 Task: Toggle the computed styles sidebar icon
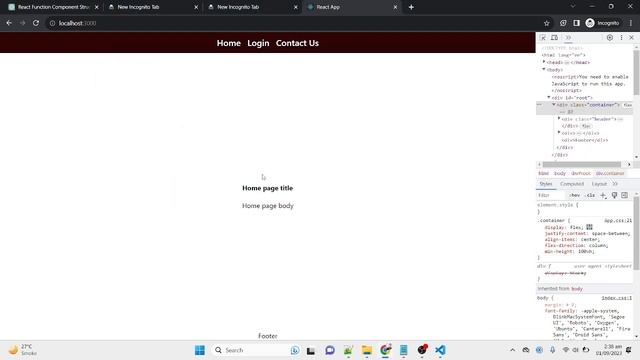point(624,196)
